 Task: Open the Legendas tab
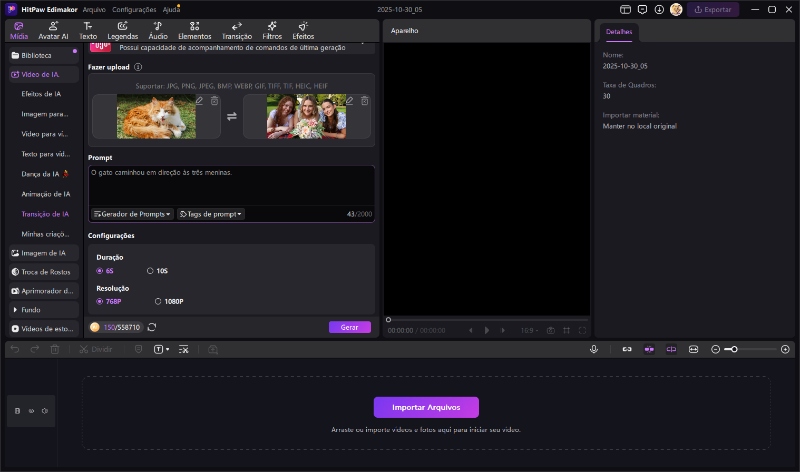[x=122, y=31]
